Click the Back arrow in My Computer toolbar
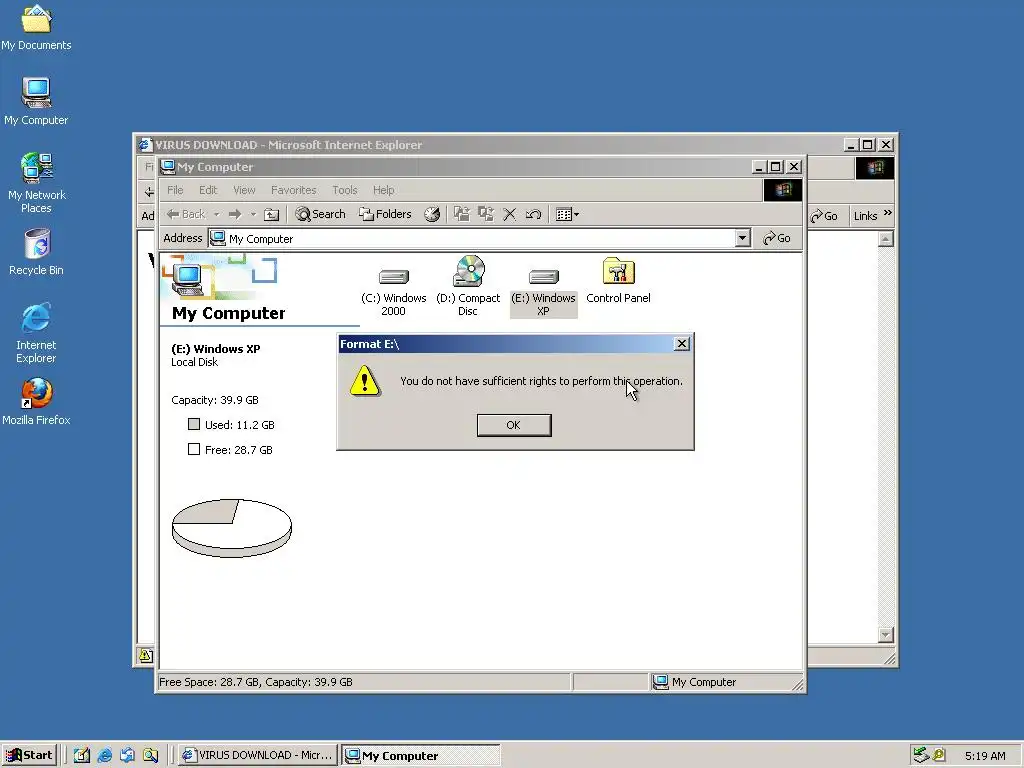This screenshot has width=1024, height=768. (x=185, y=214)
